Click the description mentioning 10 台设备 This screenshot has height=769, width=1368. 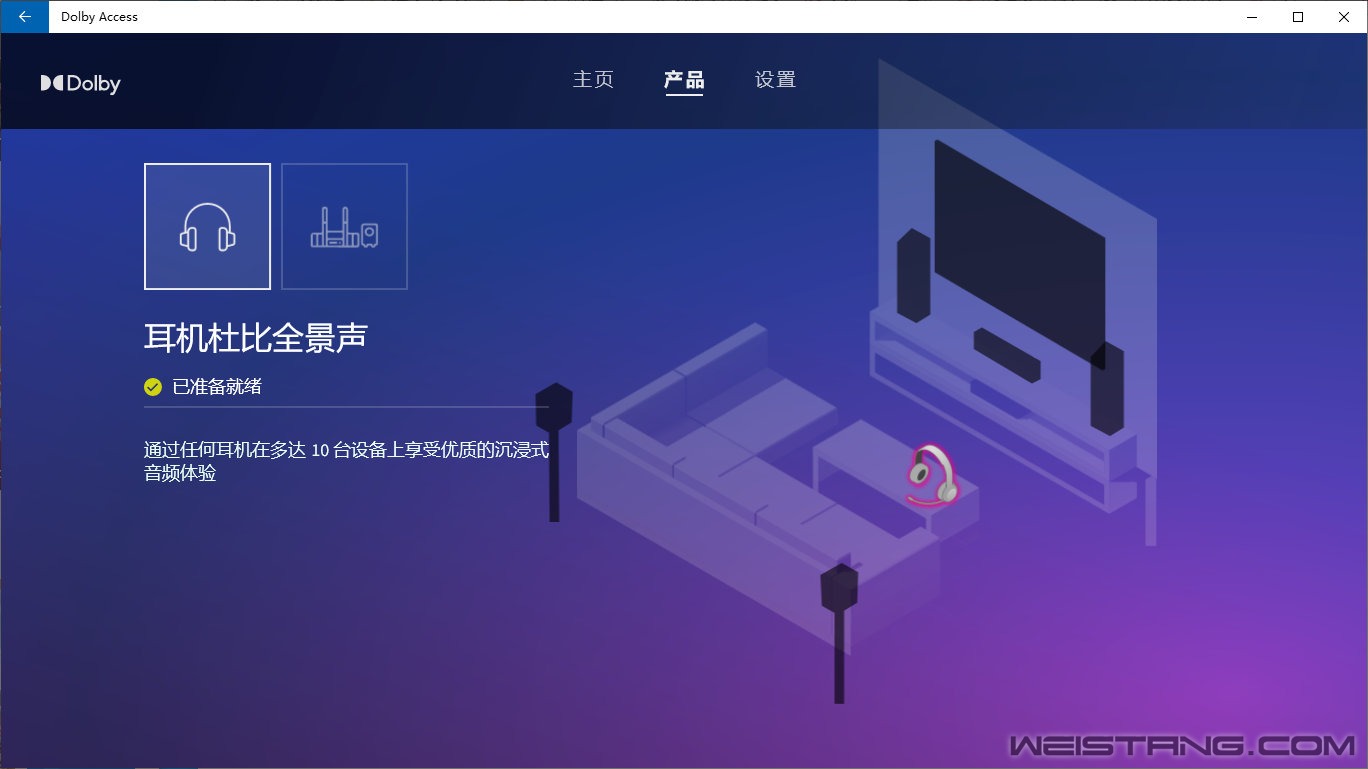(x=346, y=461)
